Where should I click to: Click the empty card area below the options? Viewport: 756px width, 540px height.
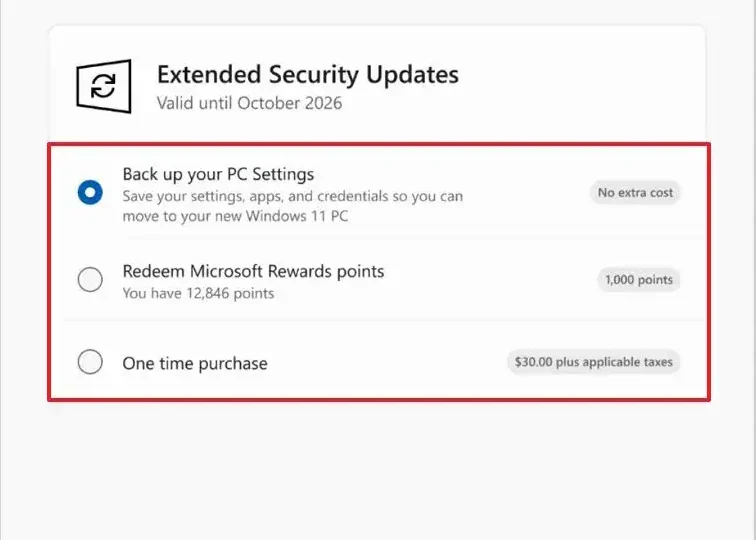pos(377,460)
